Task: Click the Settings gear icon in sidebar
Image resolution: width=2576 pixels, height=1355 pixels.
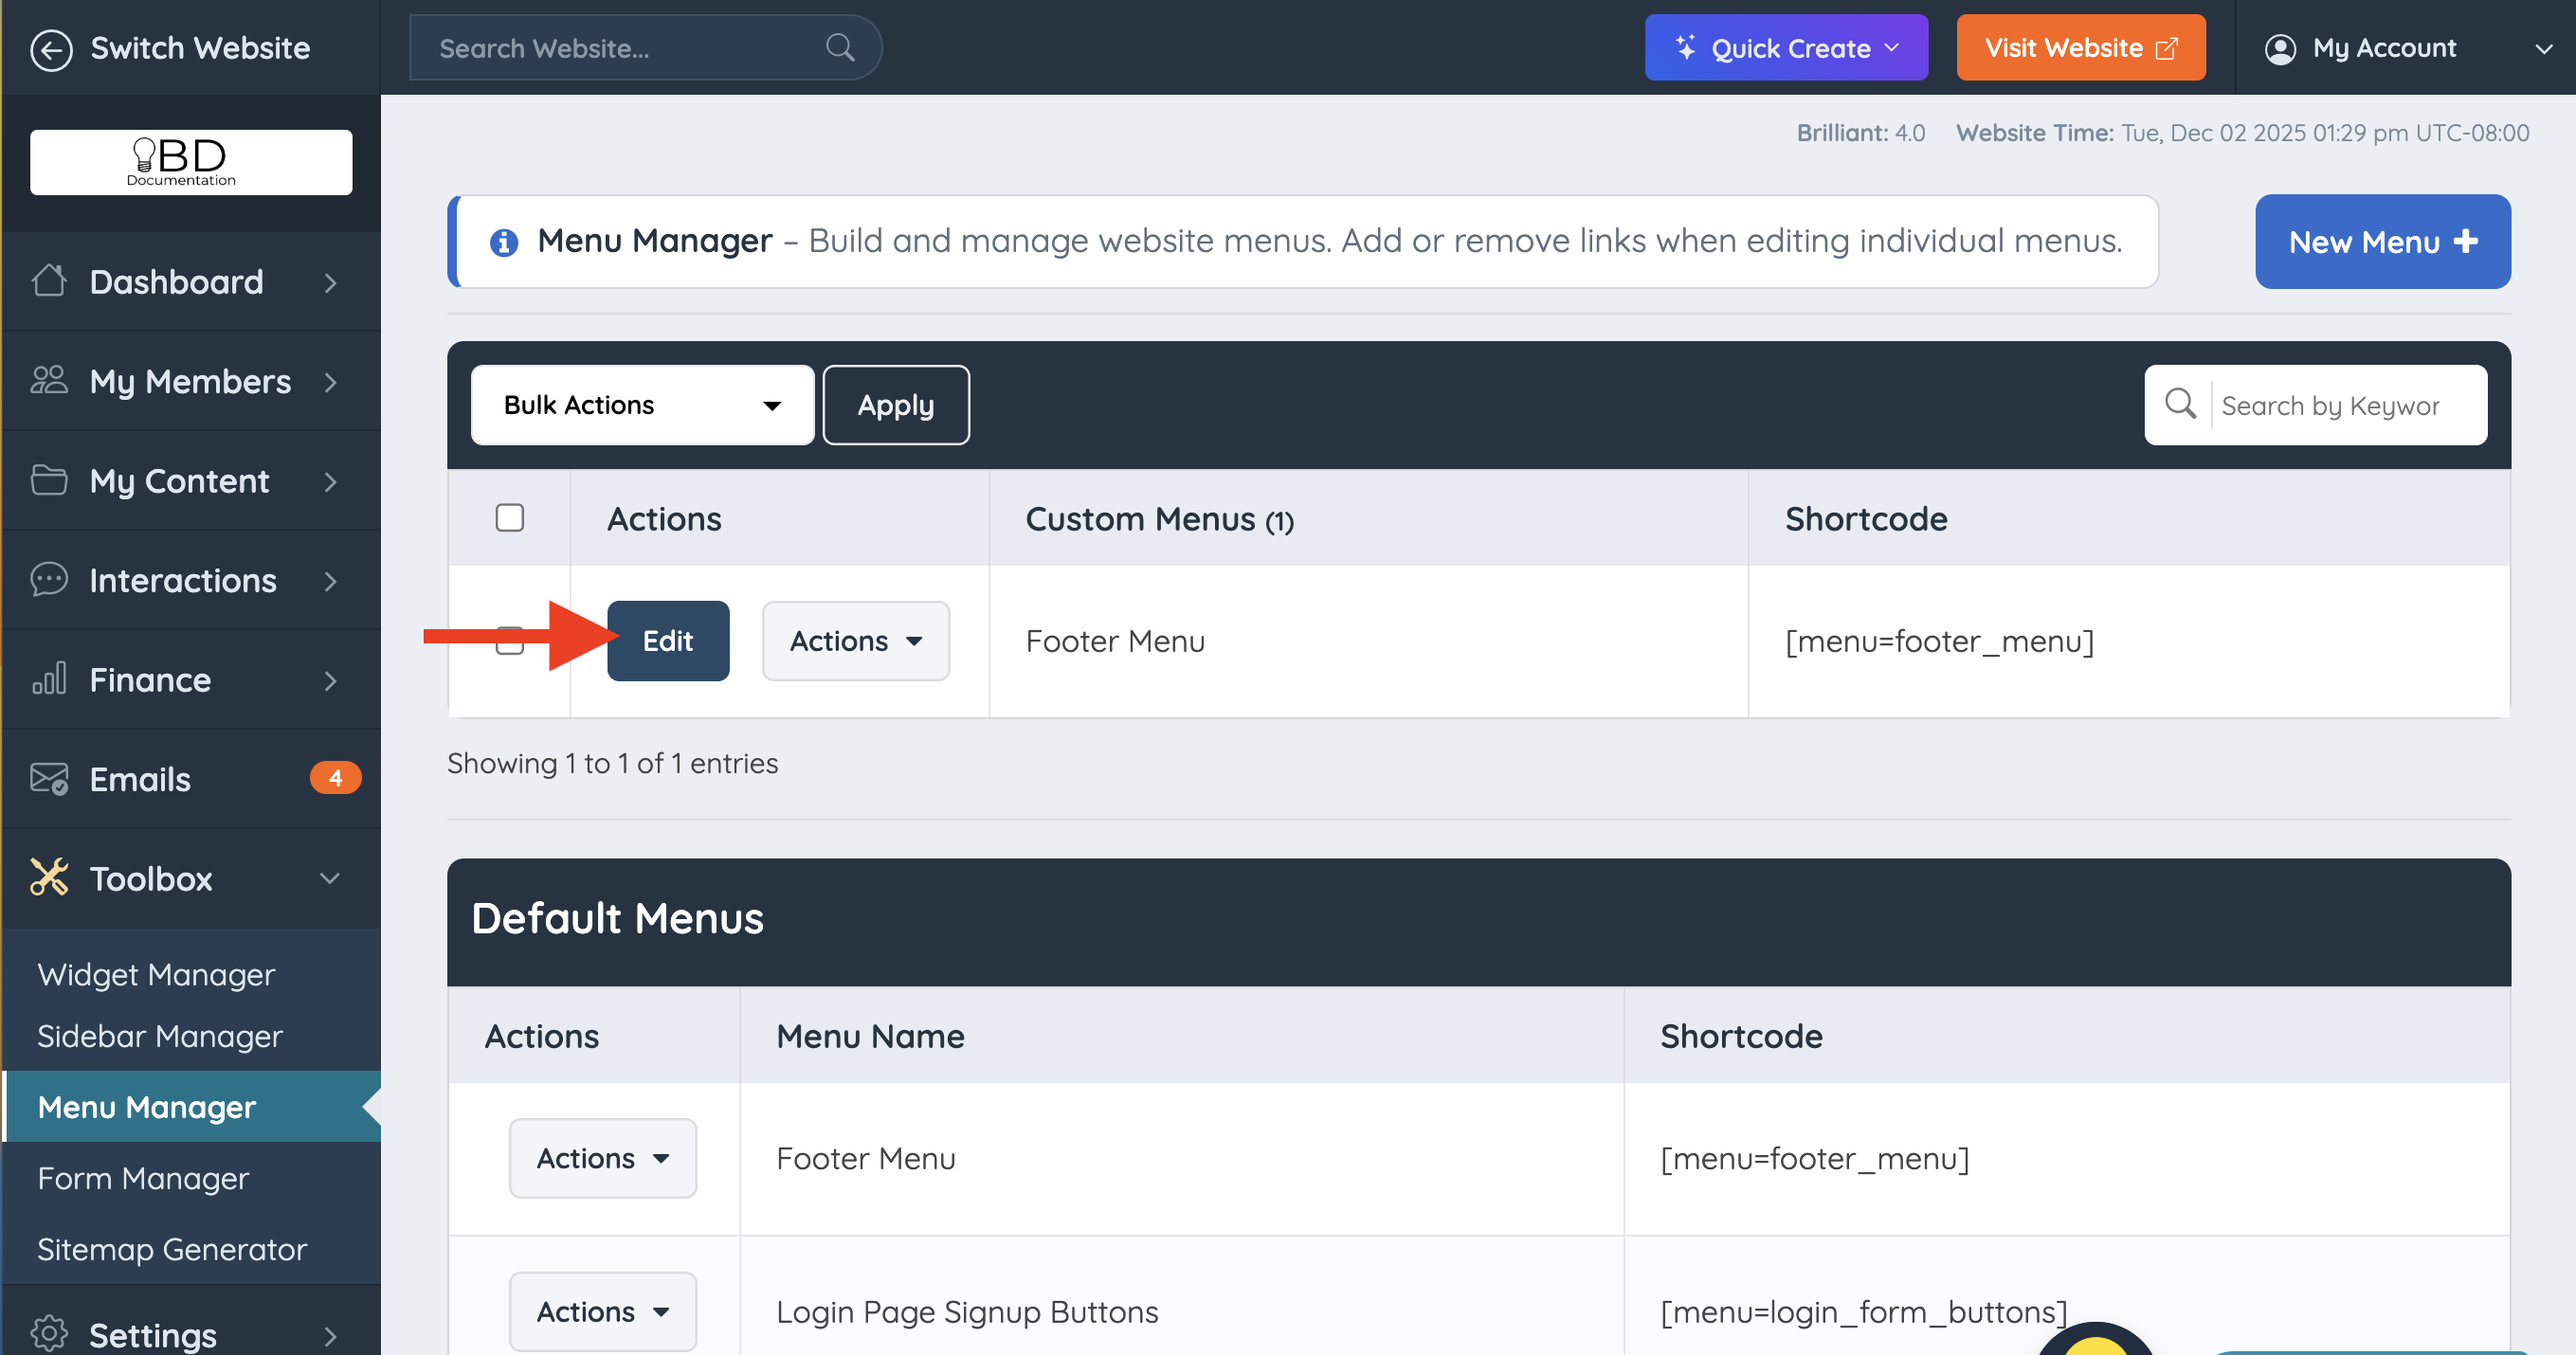Action: click(x=49, y=1333)
